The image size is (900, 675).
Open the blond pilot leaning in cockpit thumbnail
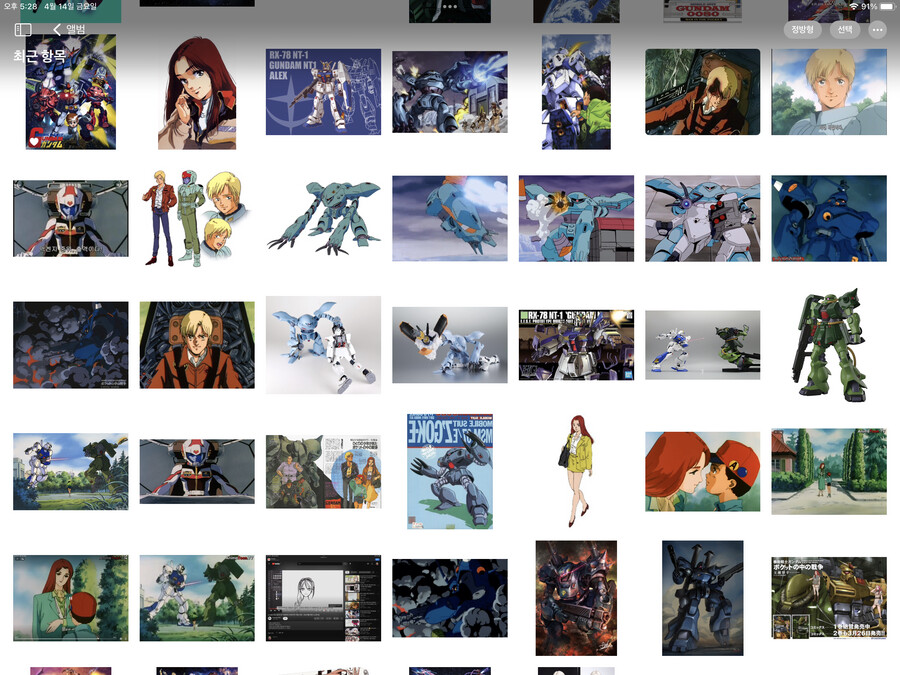(703, 92)
